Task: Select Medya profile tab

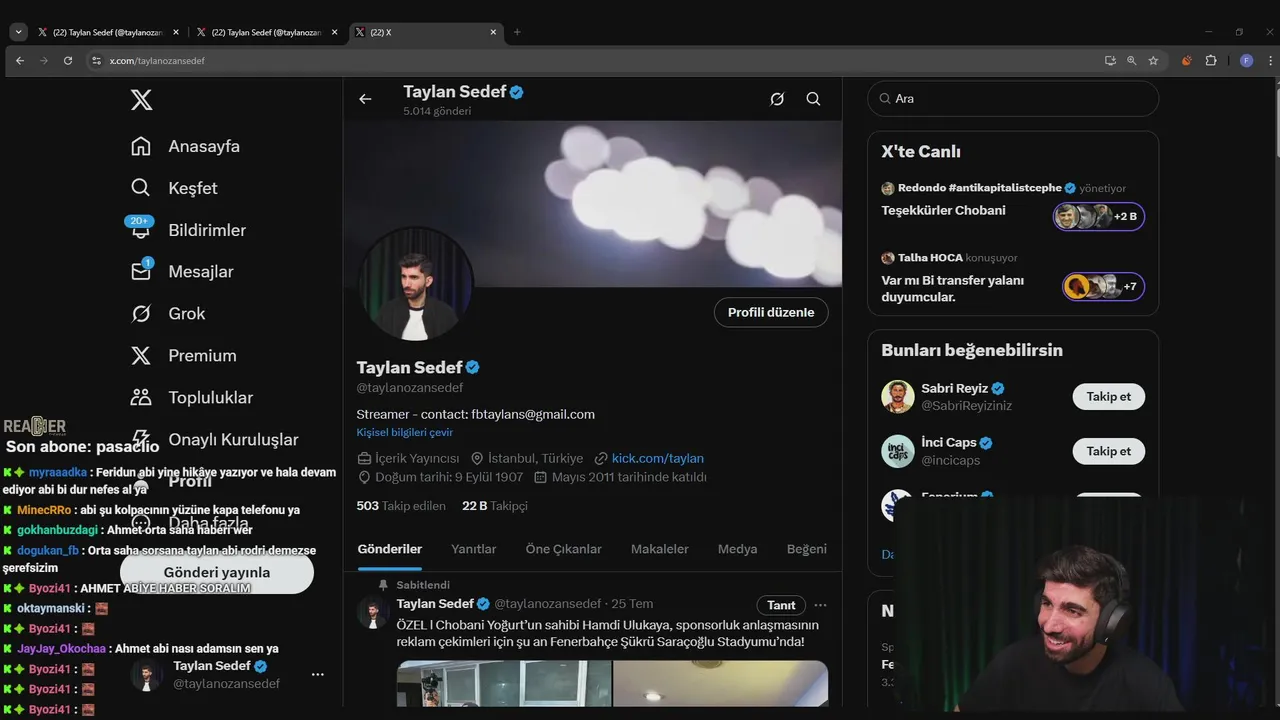Action: (x=737, y=549)
